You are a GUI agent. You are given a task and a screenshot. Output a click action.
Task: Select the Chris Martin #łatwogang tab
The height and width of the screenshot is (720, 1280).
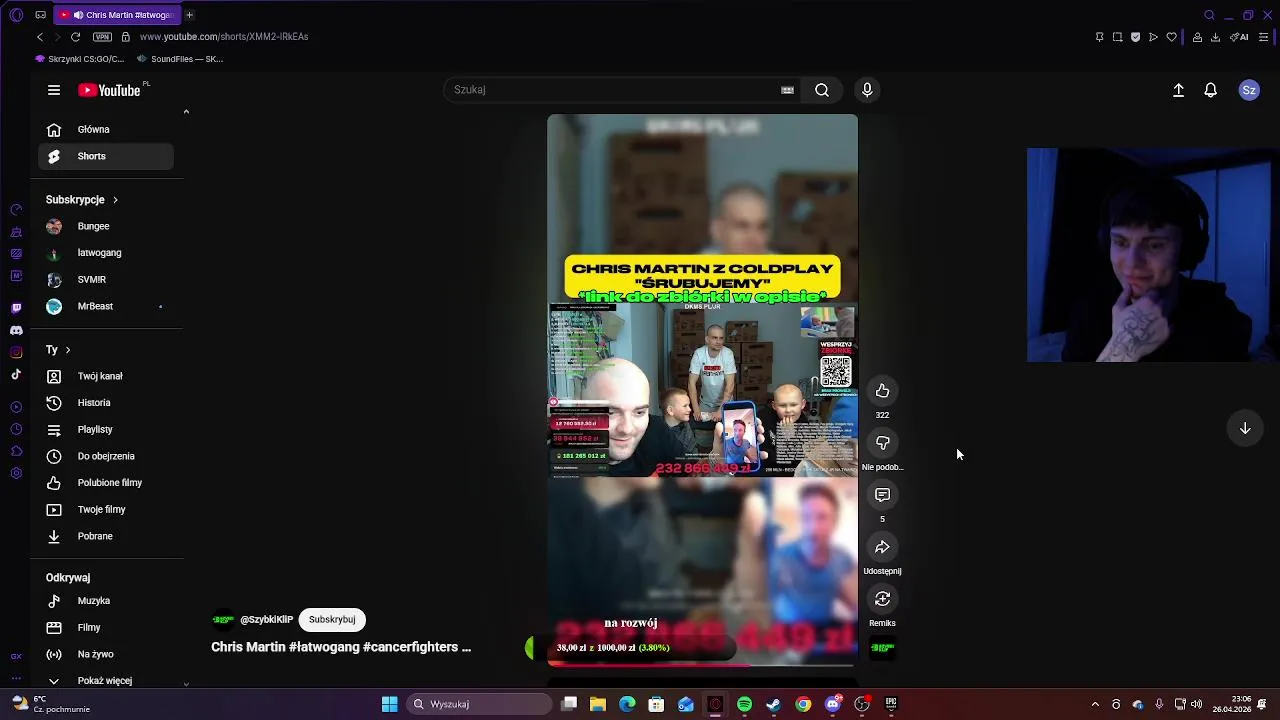pyautogui.click(x=117, y=15)
